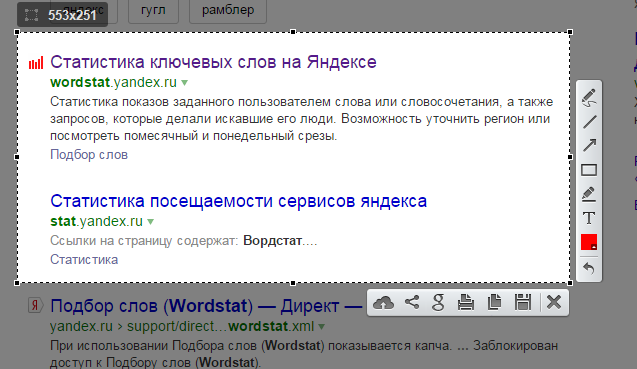Share screenshot on social networks
This screenshot has width=637, height=369.
(412, 302)
